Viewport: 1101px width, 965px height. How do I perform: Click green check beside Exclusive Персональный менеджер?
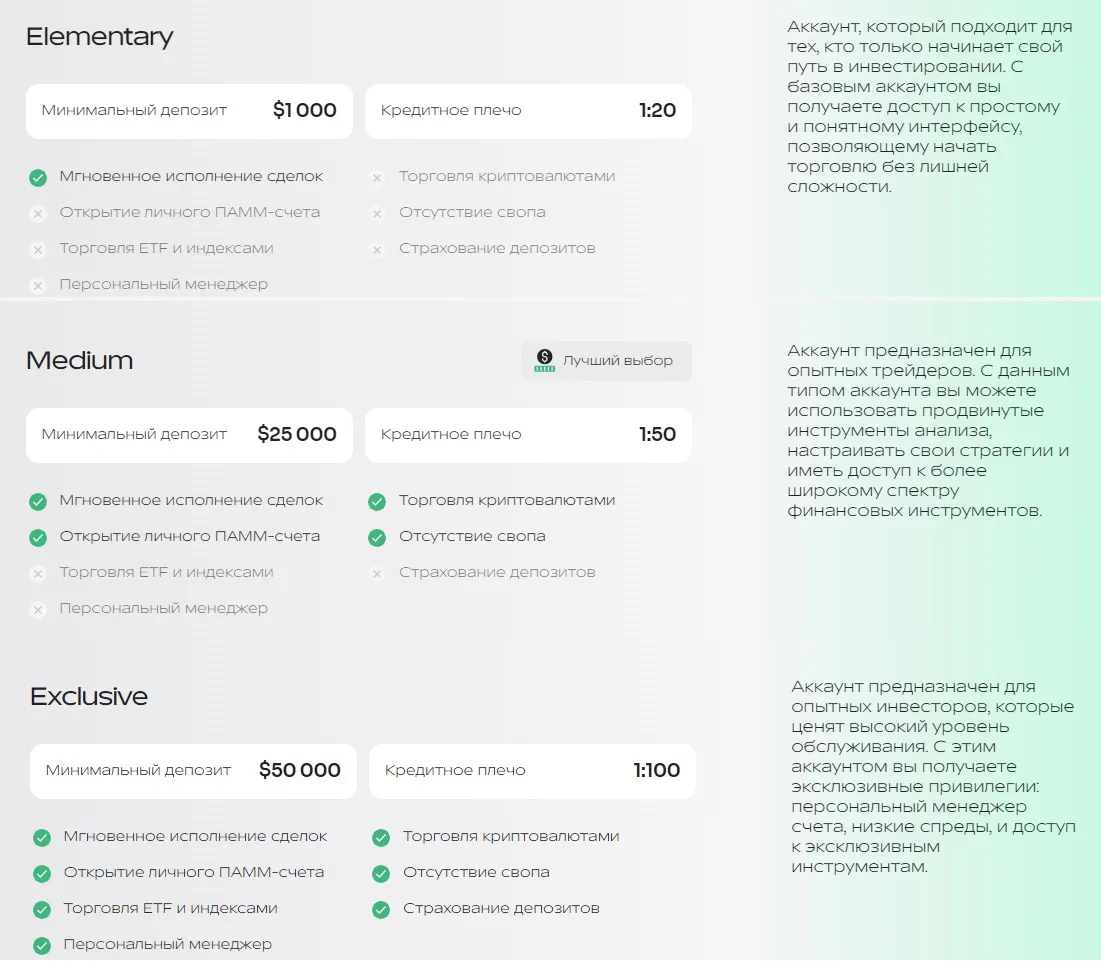[42, 945]
